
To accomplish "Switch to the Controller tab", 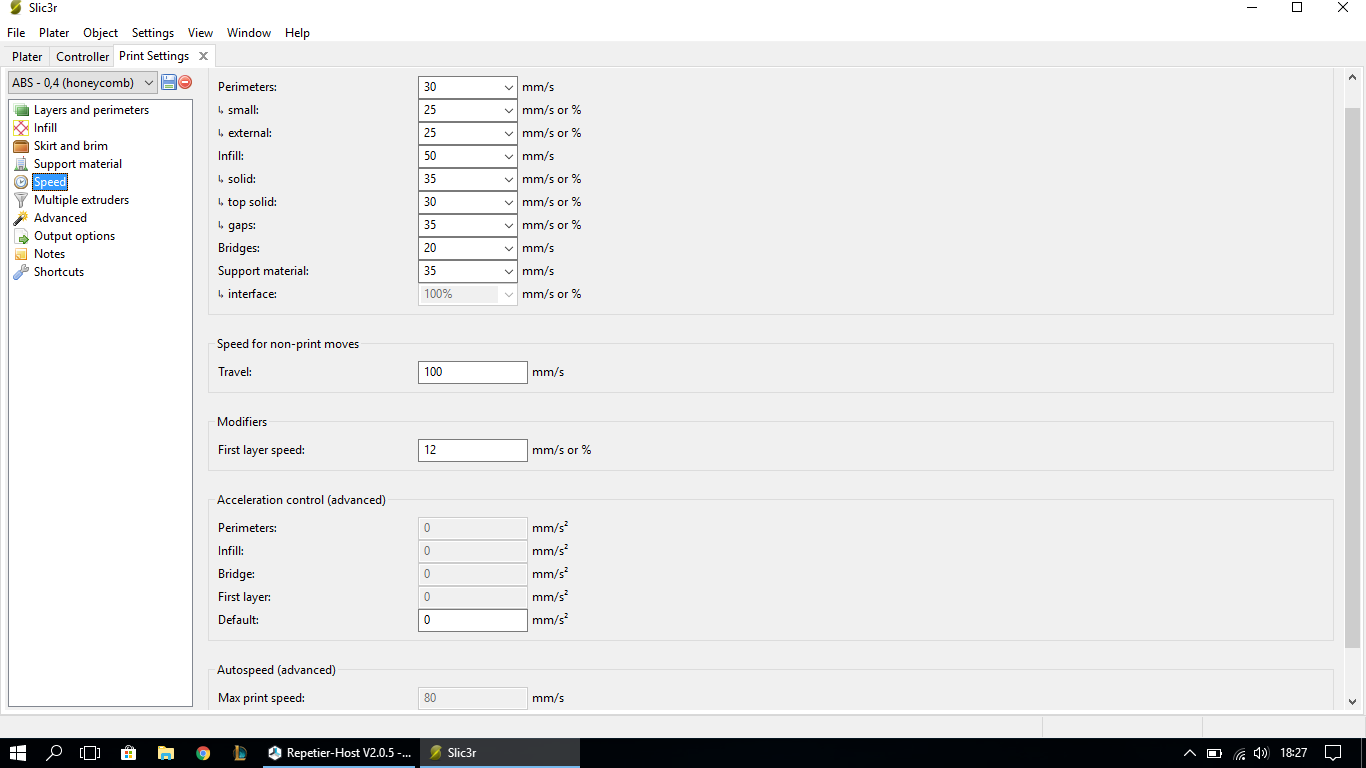I will 82,57.
